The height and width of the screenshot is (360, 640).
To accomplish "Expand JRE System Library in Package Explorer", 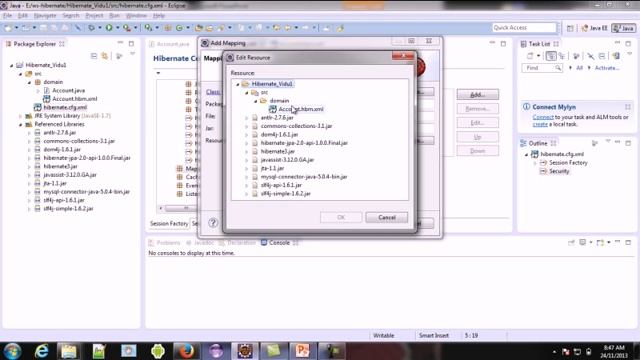I will 20,116.
